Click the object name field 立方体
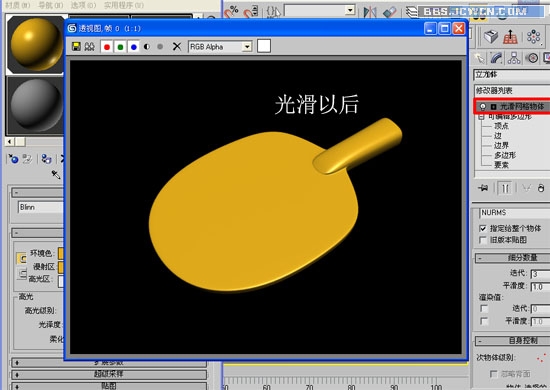Screen dimensions: 550x390 click(x=512, y=74)
